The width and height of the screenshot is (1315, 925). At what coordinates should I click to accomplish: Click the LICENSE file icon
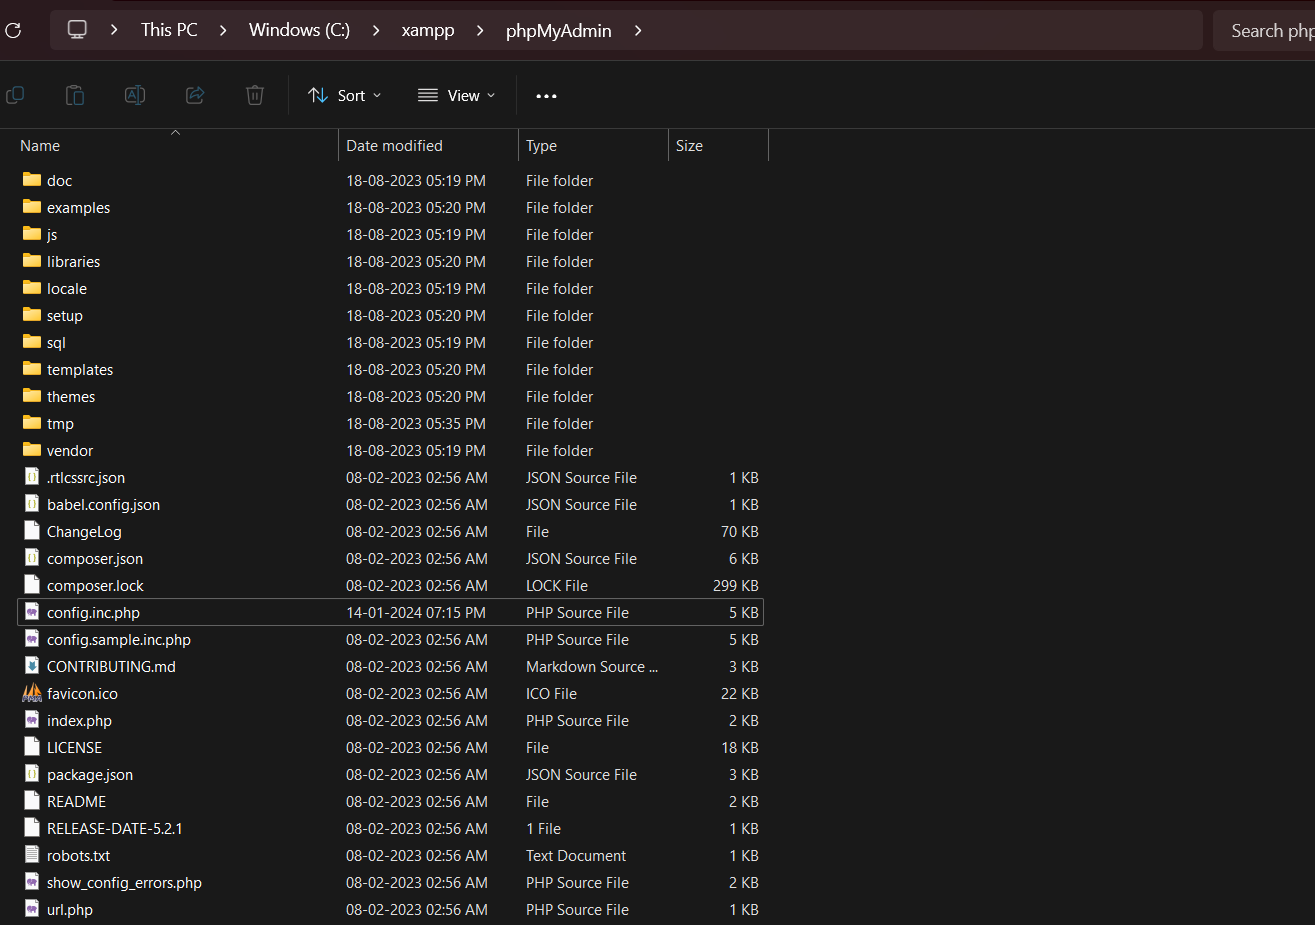click(32, 747)
